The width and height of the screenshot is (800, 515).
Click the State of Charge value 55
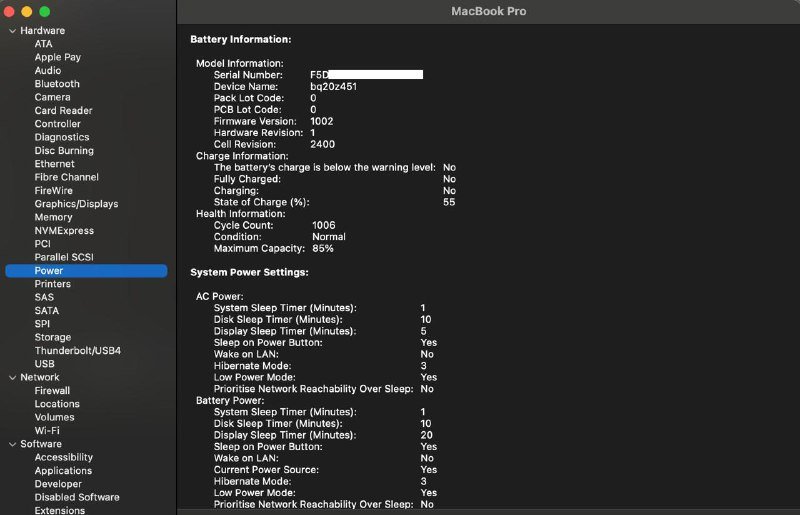point(449,202)
